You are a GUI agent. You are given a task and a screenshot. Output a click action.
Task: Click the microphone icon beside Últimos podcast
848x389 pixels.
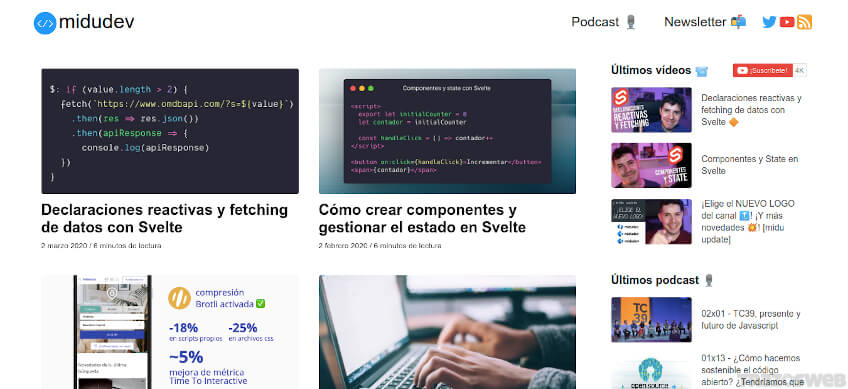tap(709, 280)
